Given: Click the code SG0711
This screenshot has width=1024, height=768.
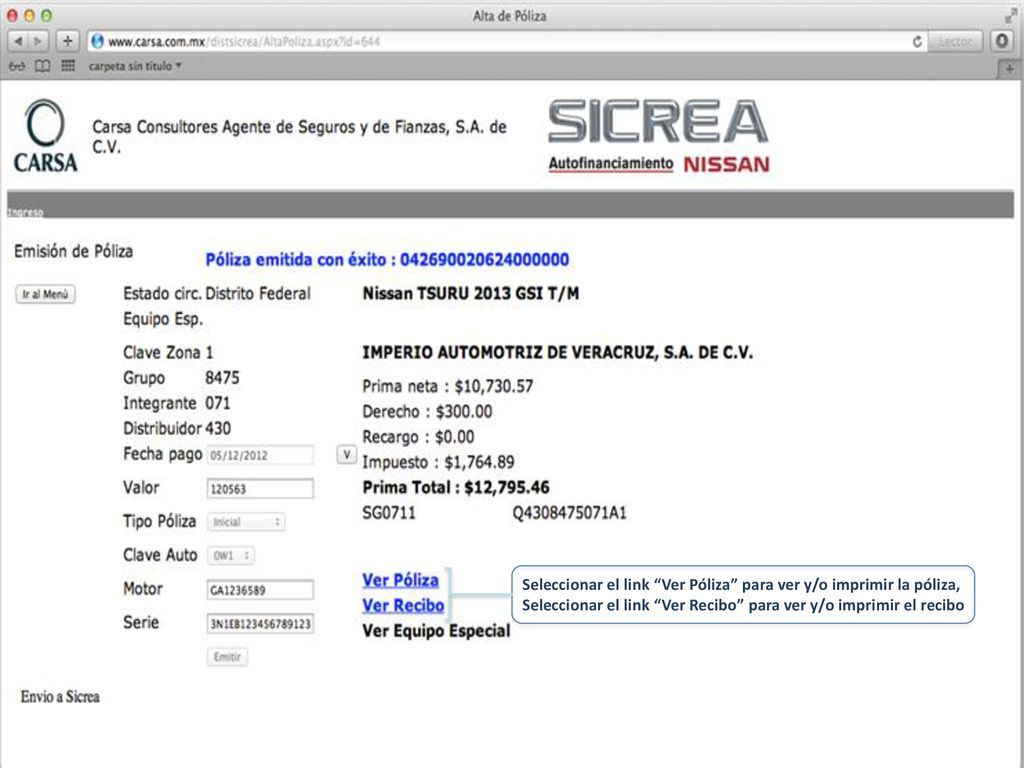Looking at the screenshot, I should click(389, 513).
